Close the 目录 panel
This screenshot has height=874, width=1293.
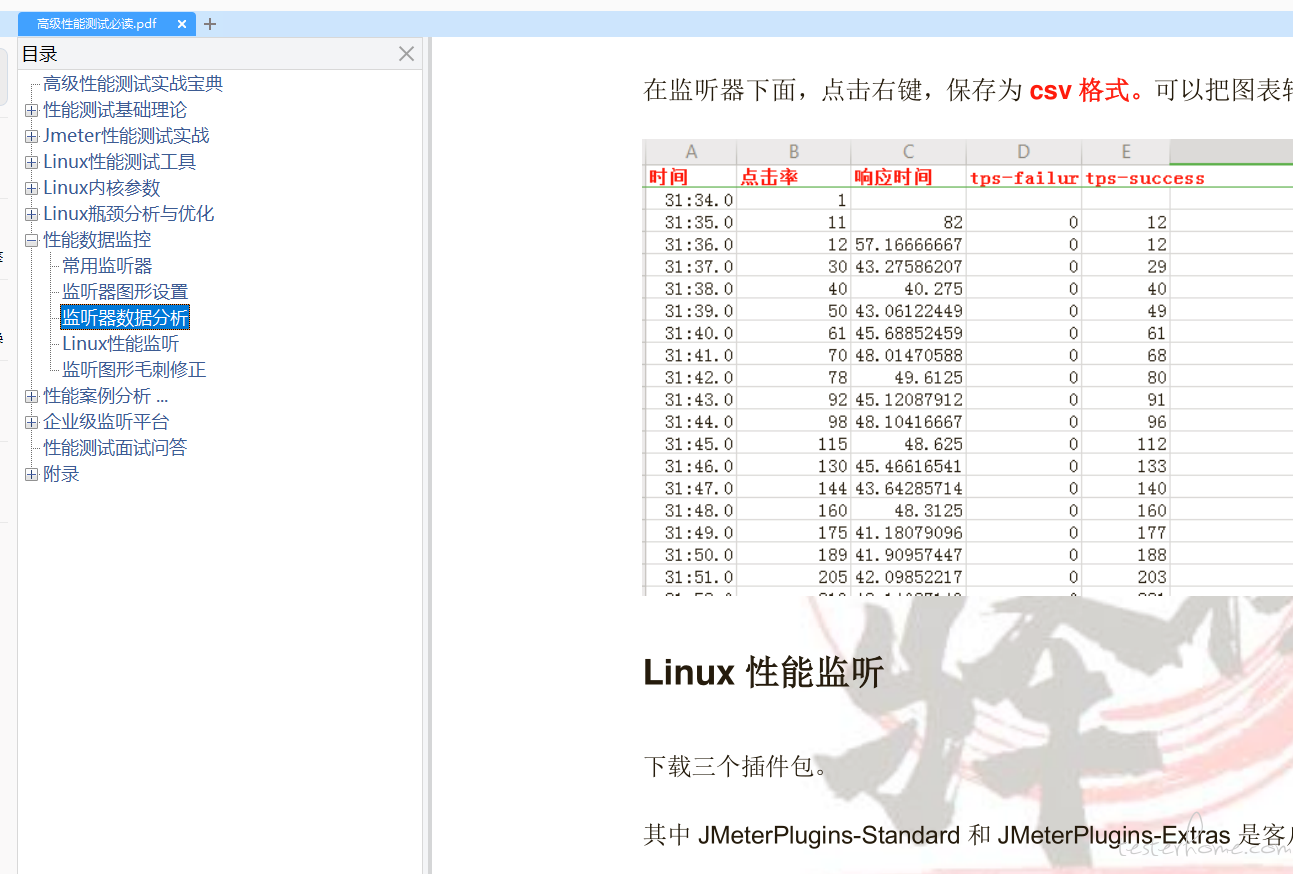(406, 54)
